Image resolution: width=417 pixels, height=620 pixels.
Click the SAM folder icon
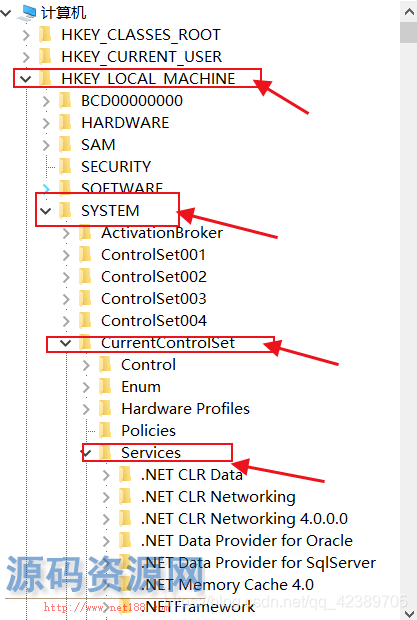tap(65, 145)
